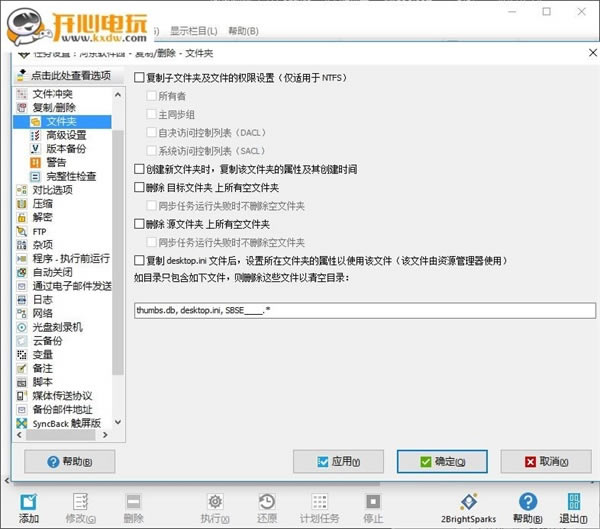Click the 云备份 cloud icon
600x529 pixels.
pos(22,341)
